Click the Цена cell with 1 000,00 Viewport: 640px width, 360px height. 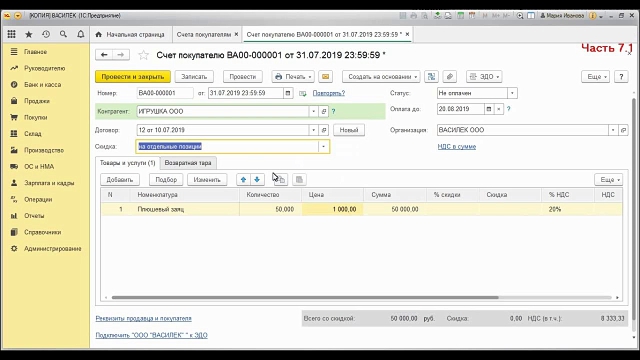point(332,209)
